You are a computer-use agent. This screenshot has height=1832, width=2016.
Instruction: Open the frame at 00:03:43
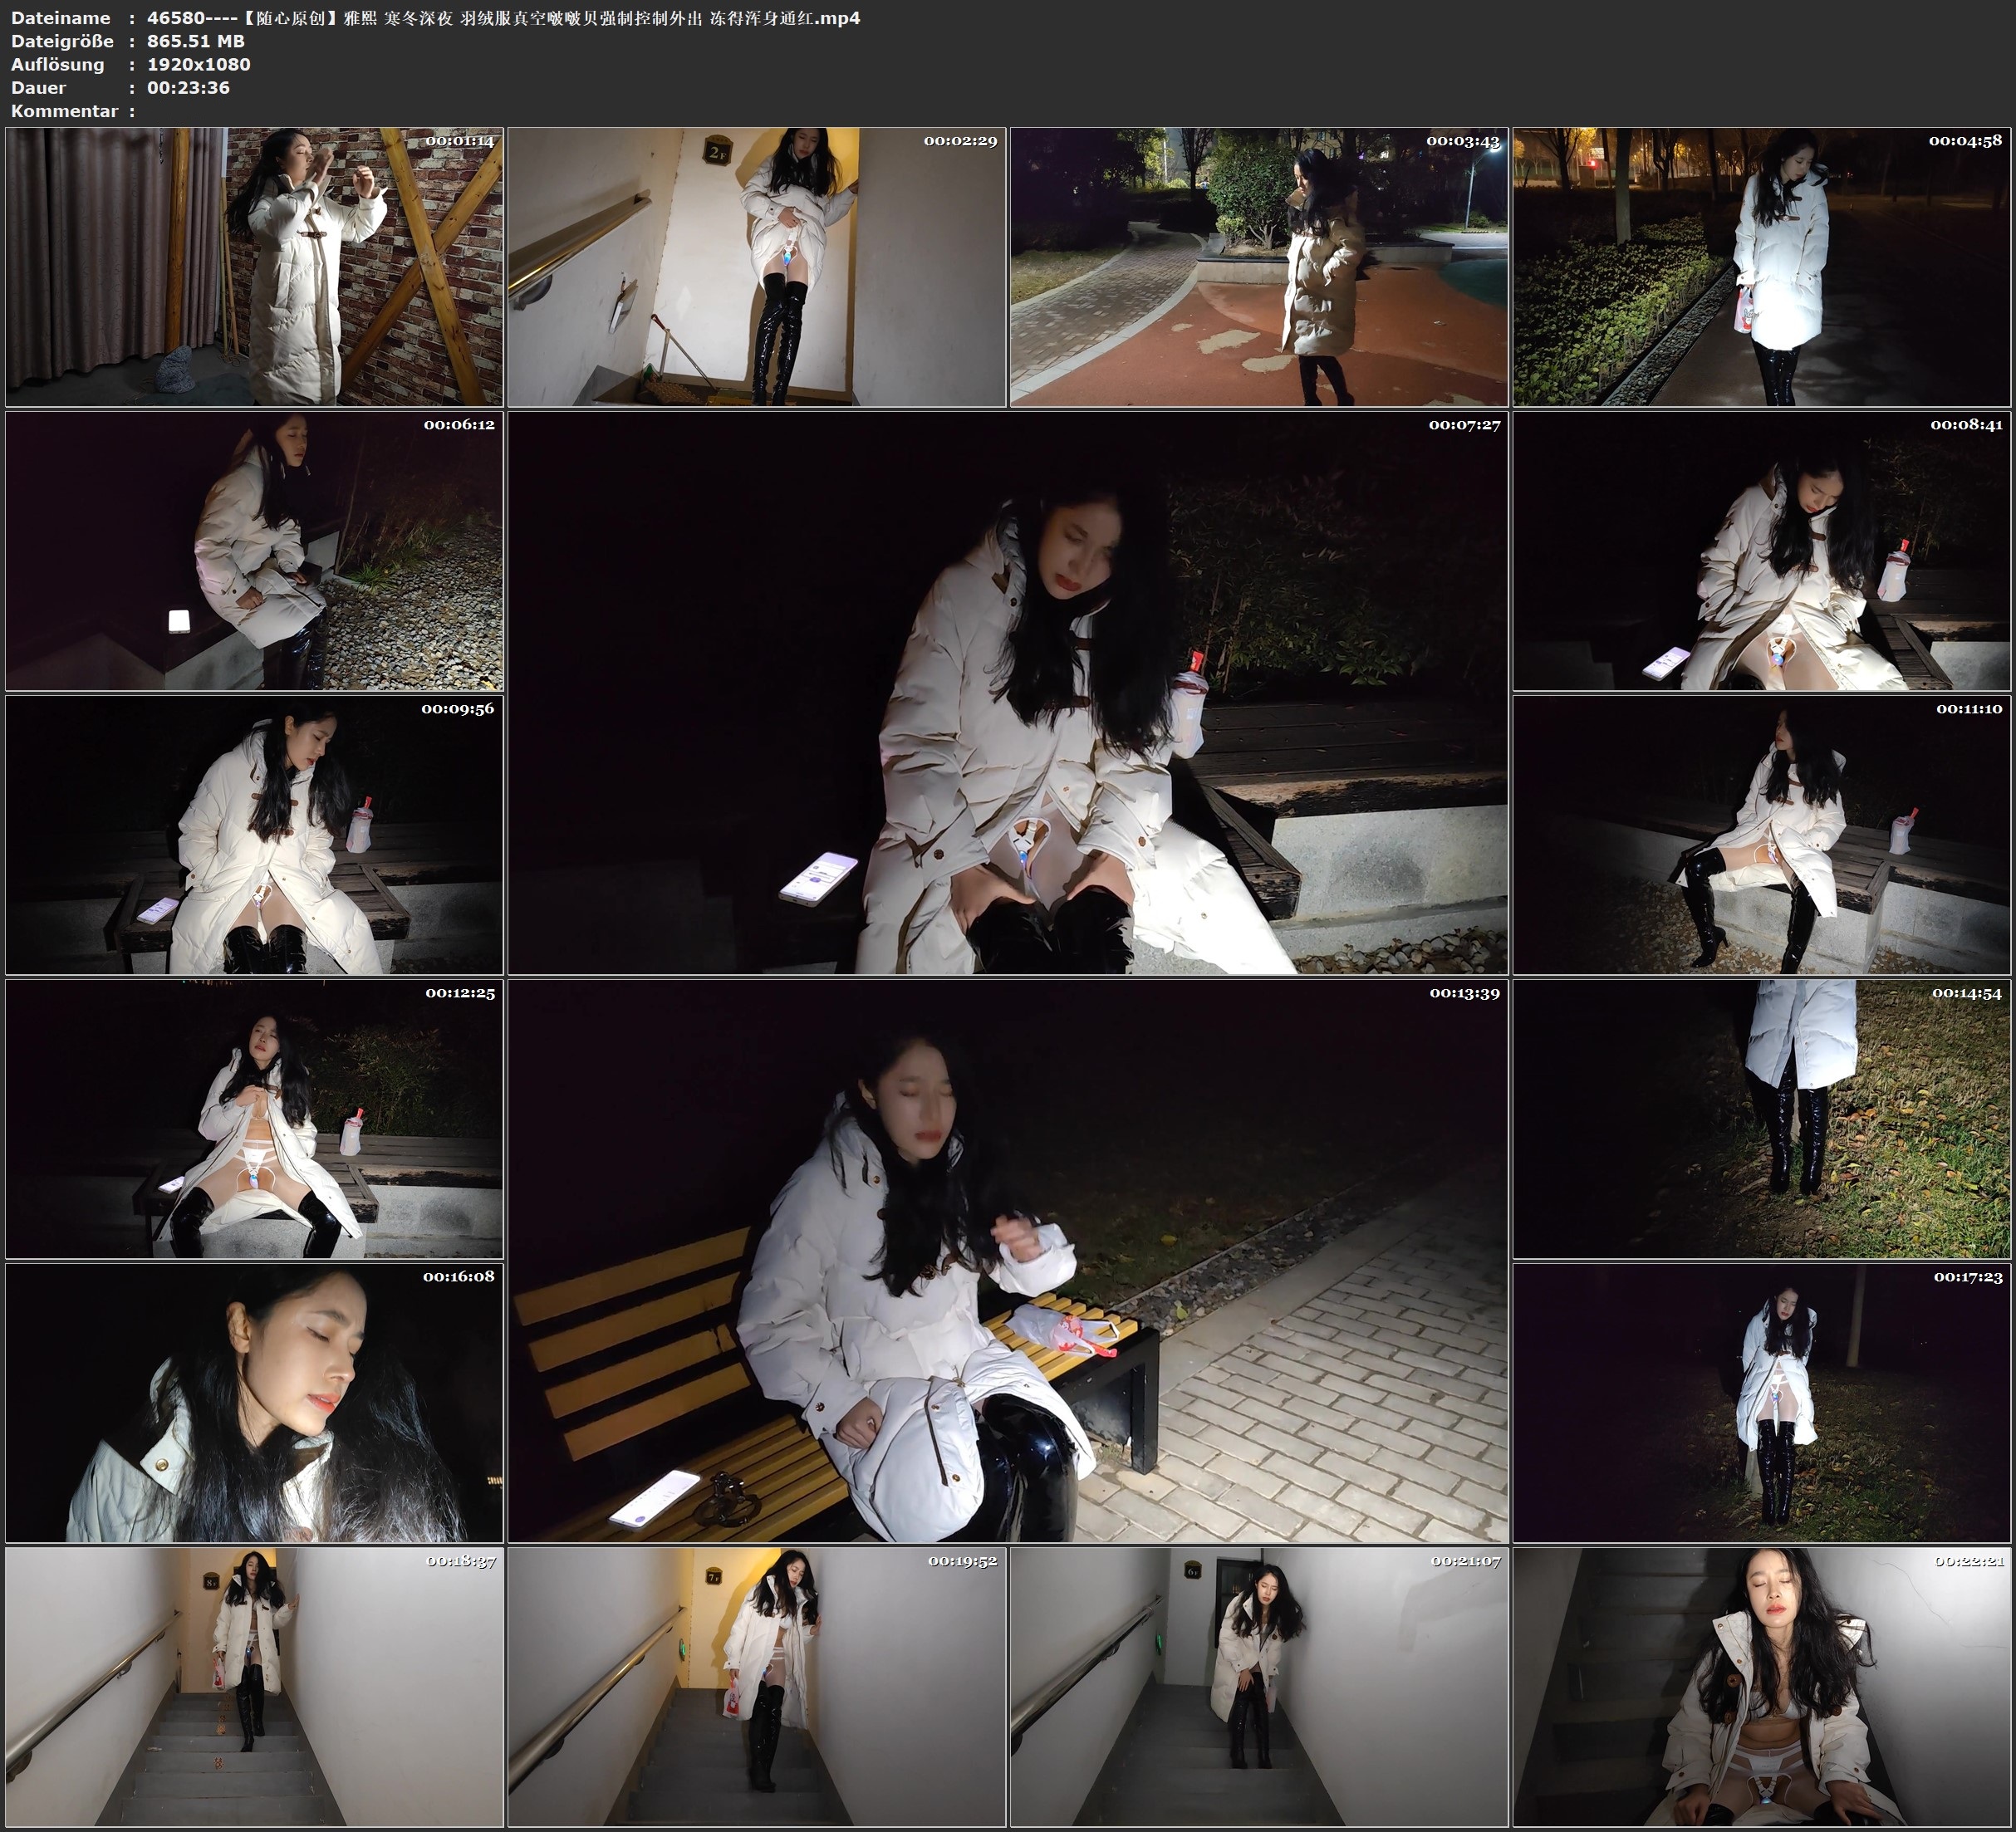[x=1259, y=267]
